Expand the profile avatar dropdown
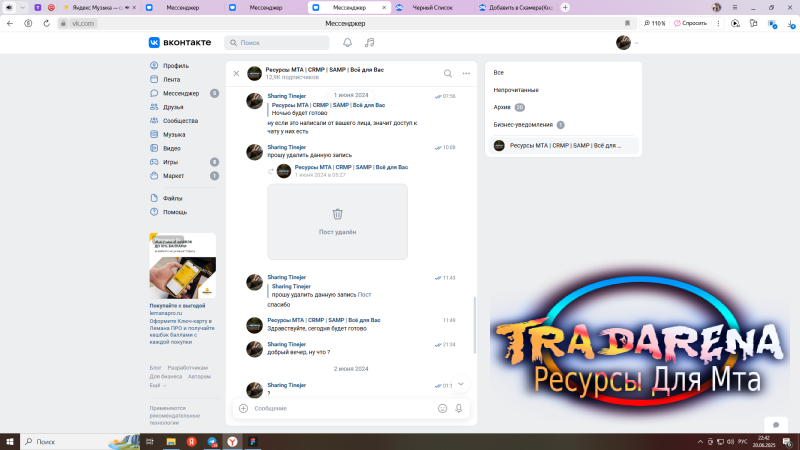 coord(627,43)
